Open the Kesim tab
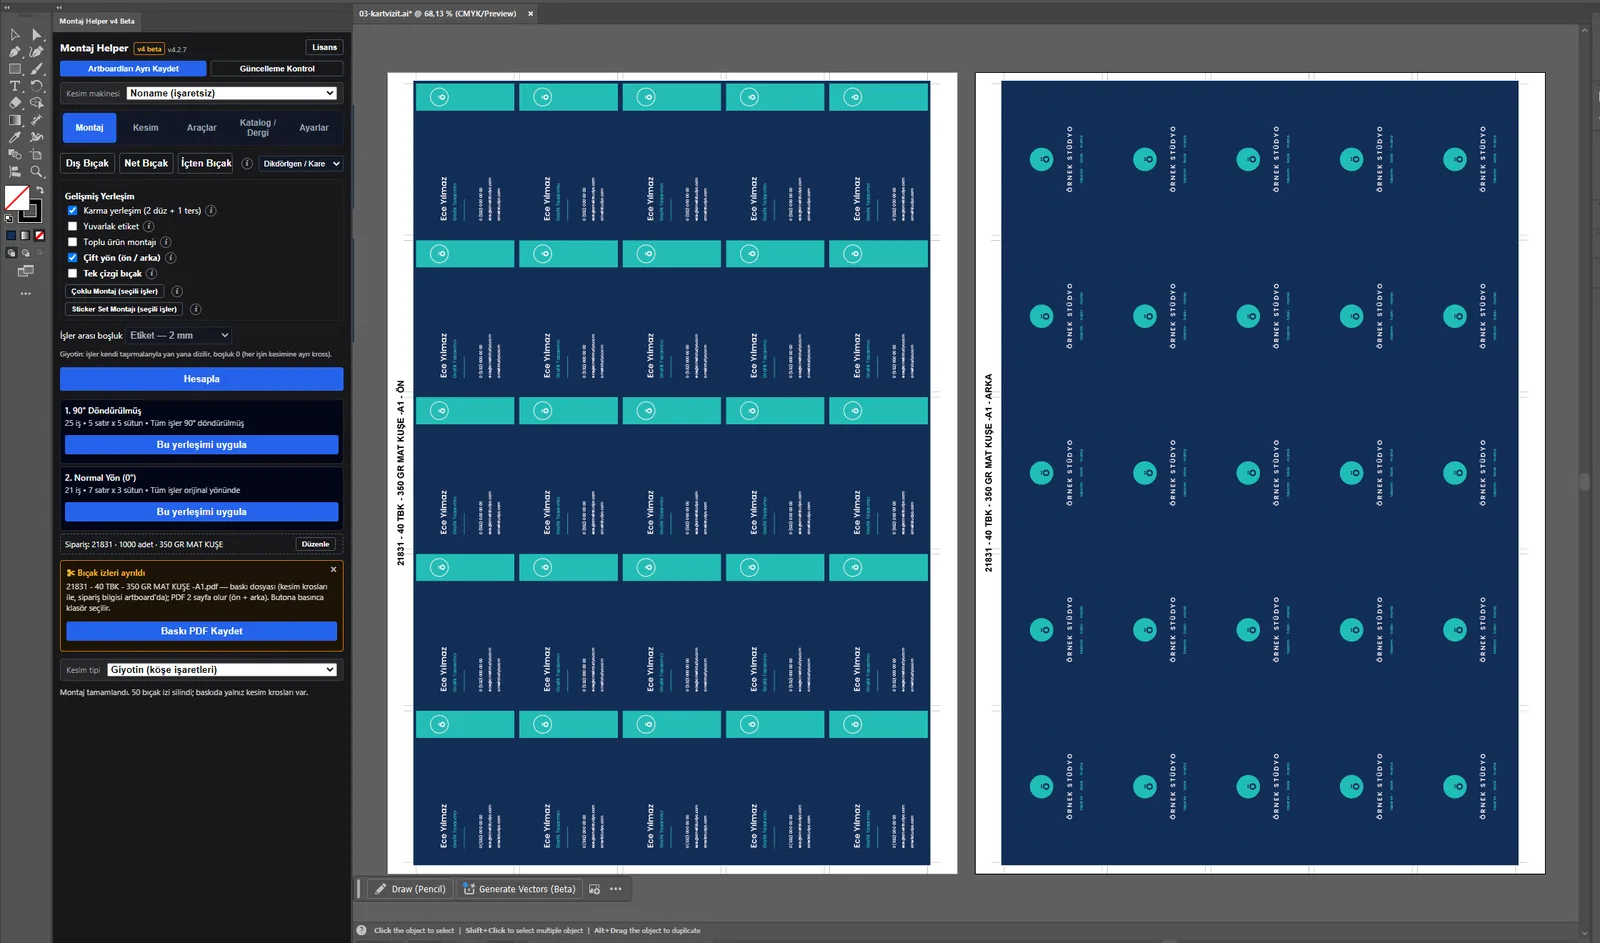 (x=146, y=128)
